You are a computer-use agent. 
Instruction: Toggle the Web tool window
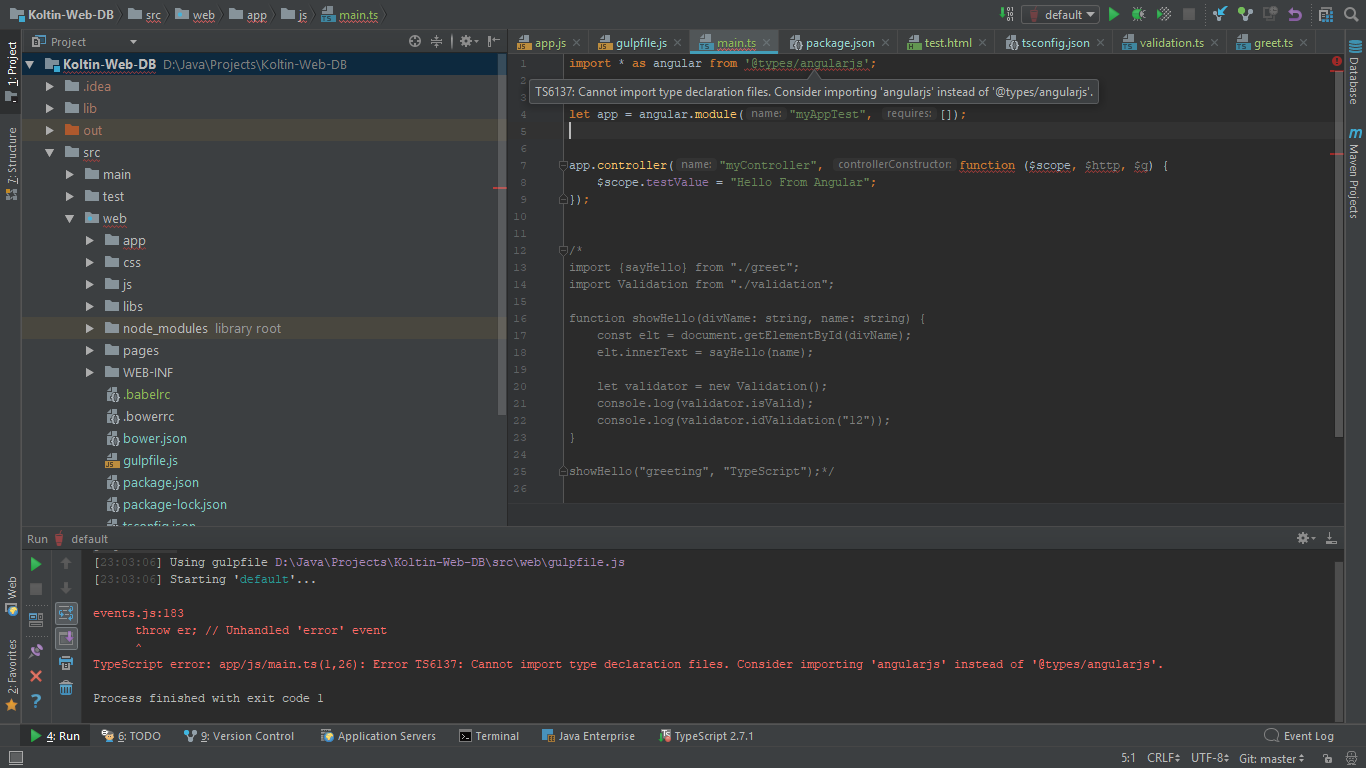(11, 595)
